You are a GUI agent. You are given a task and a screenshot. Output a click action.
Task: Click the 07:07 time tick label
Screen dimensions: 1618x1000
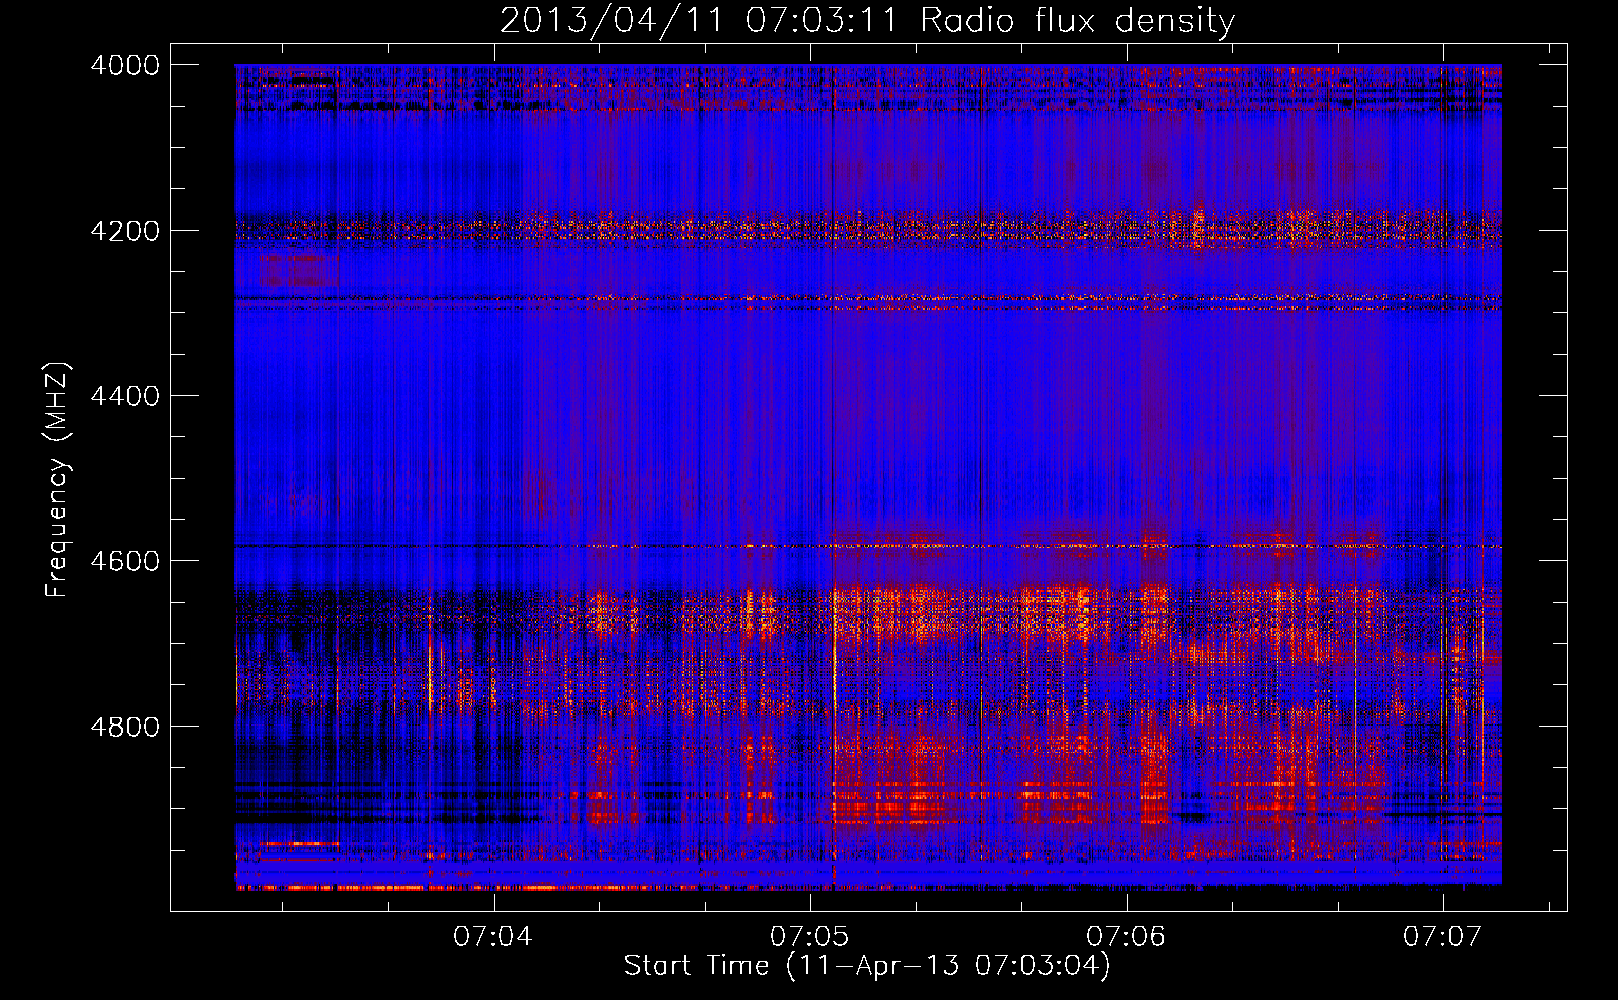point(1442,936)
